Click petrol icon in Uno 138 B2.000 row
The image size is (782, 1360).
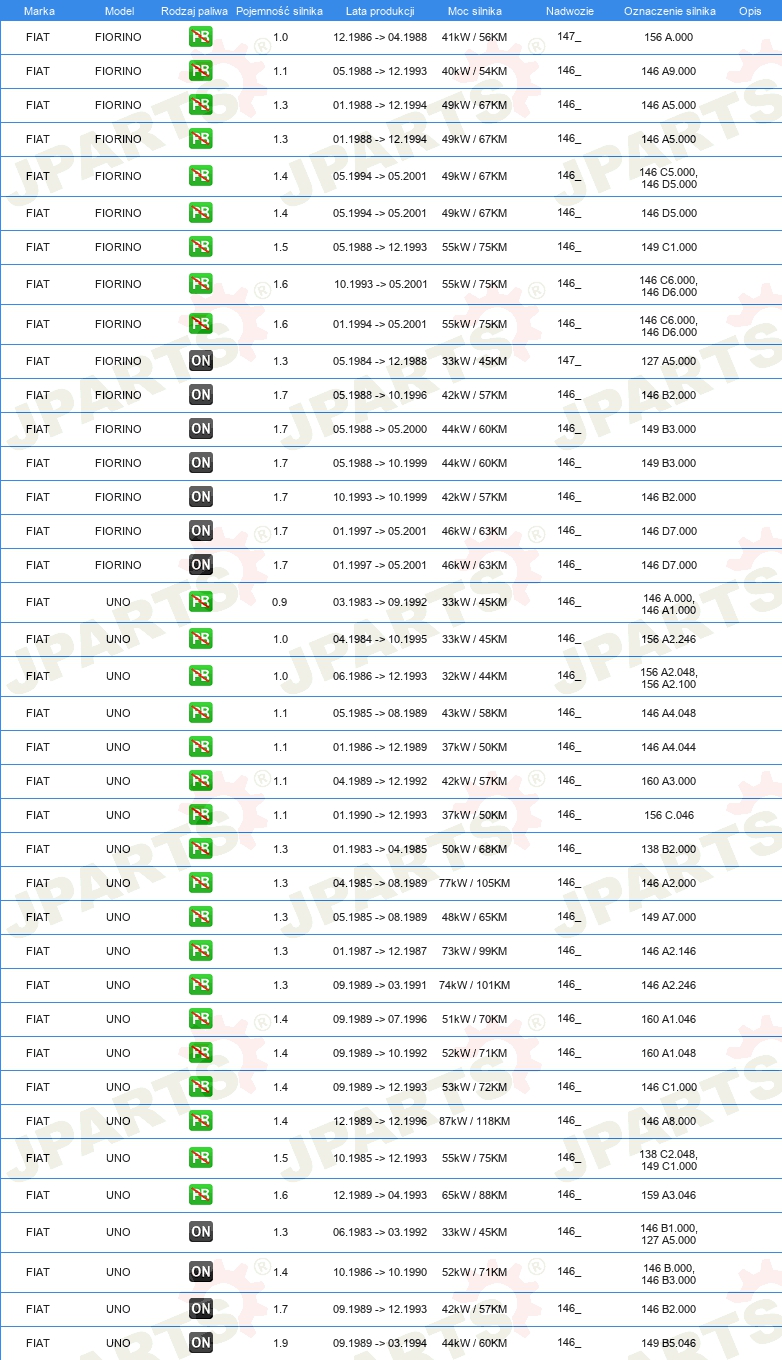pos(201,849)
